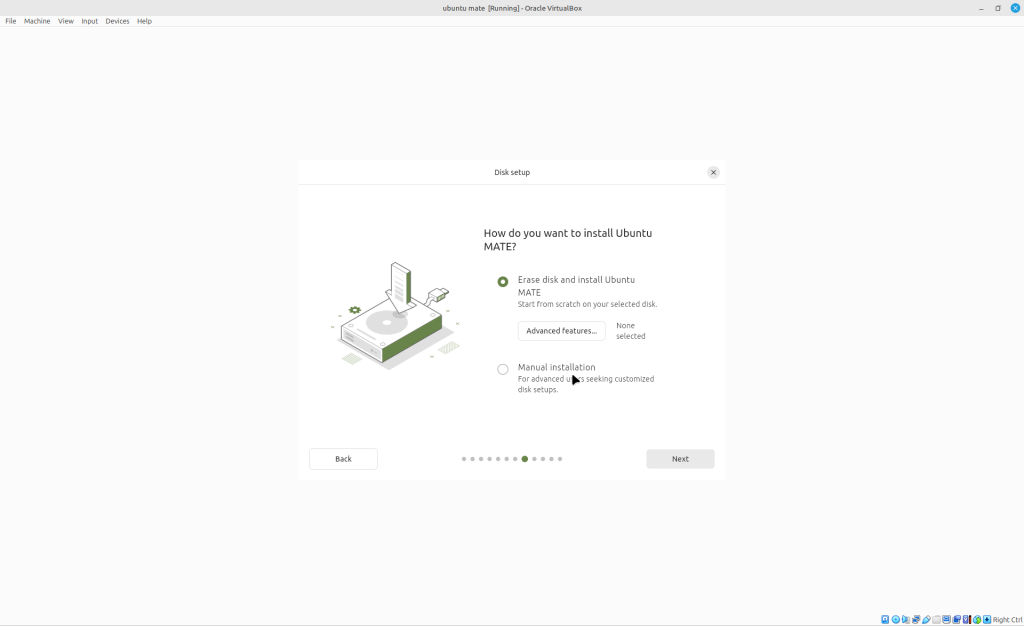Click the "Disk setup" dialog title
Viewport: 1024px width, 626px height.
coord(512,172)
